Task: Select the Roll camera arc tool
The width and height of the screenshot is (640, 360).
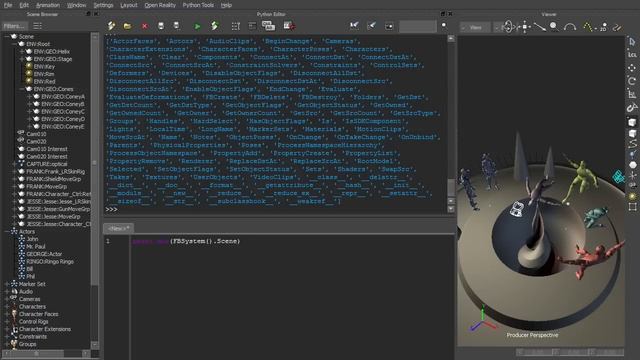Action: (x=570, y=27)
